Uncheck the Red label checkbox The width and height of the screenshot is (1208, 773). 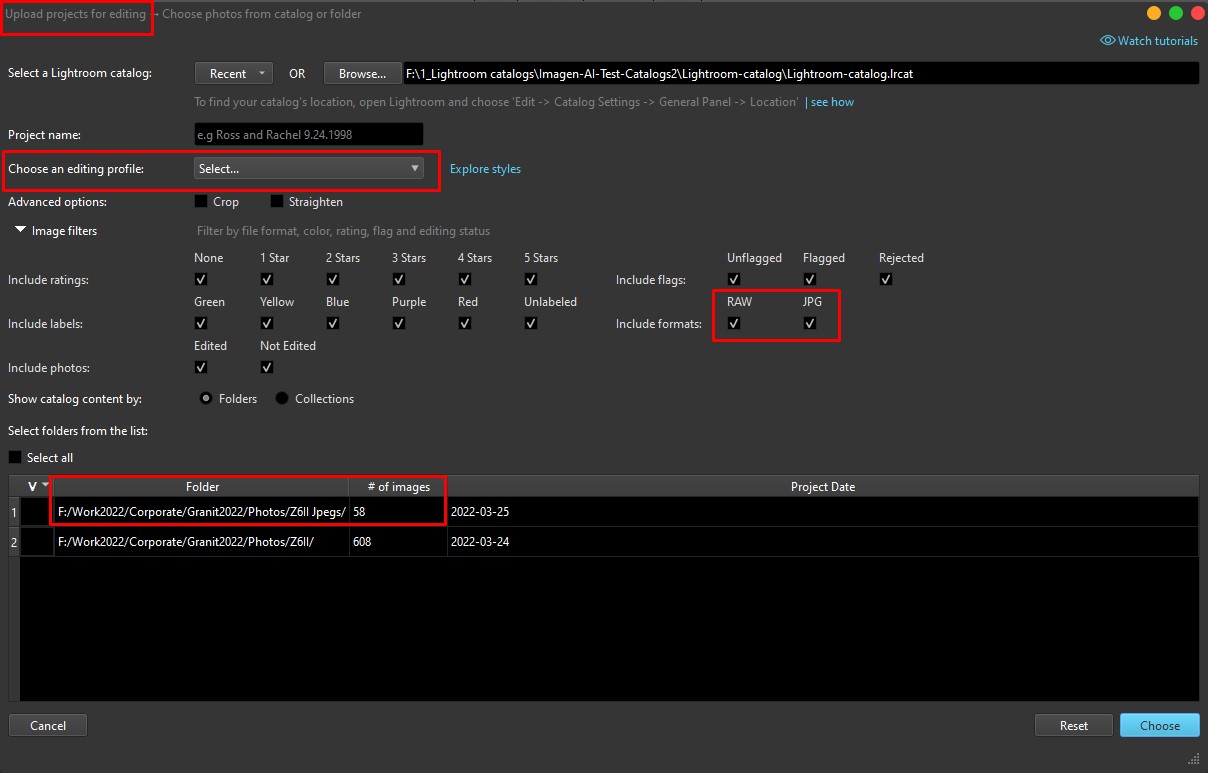pos(465,324)
